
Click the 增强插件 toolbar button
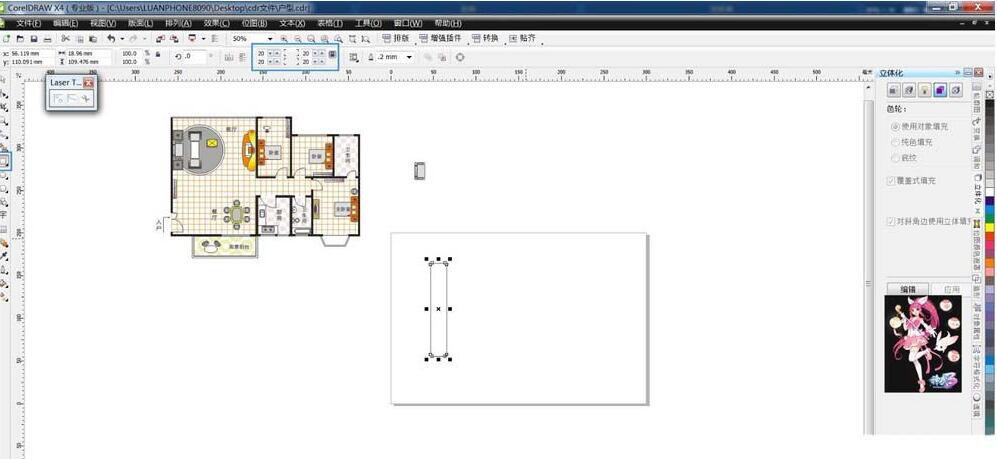click(x=440, y=39)
